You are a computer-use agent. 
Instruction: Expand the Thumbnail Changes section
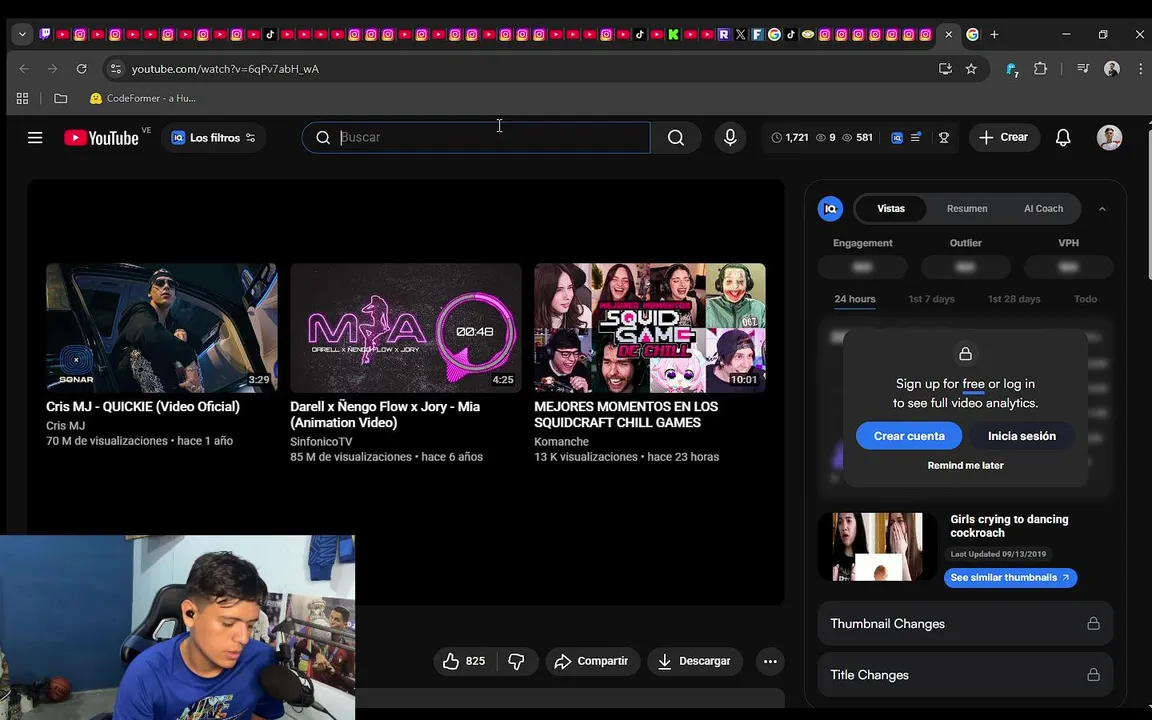tap(965, 624)
